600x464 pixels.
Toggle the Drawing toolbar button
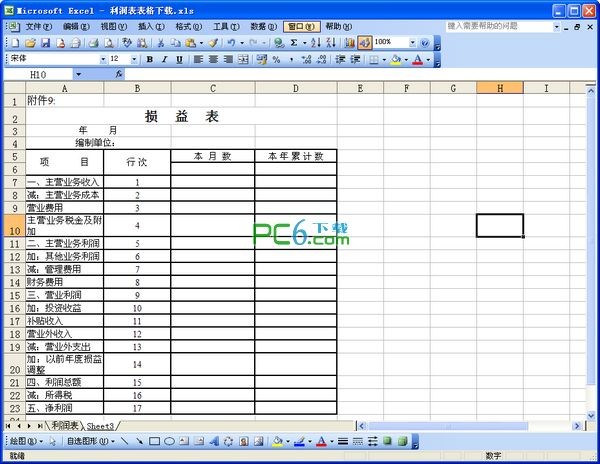[365, 43]
